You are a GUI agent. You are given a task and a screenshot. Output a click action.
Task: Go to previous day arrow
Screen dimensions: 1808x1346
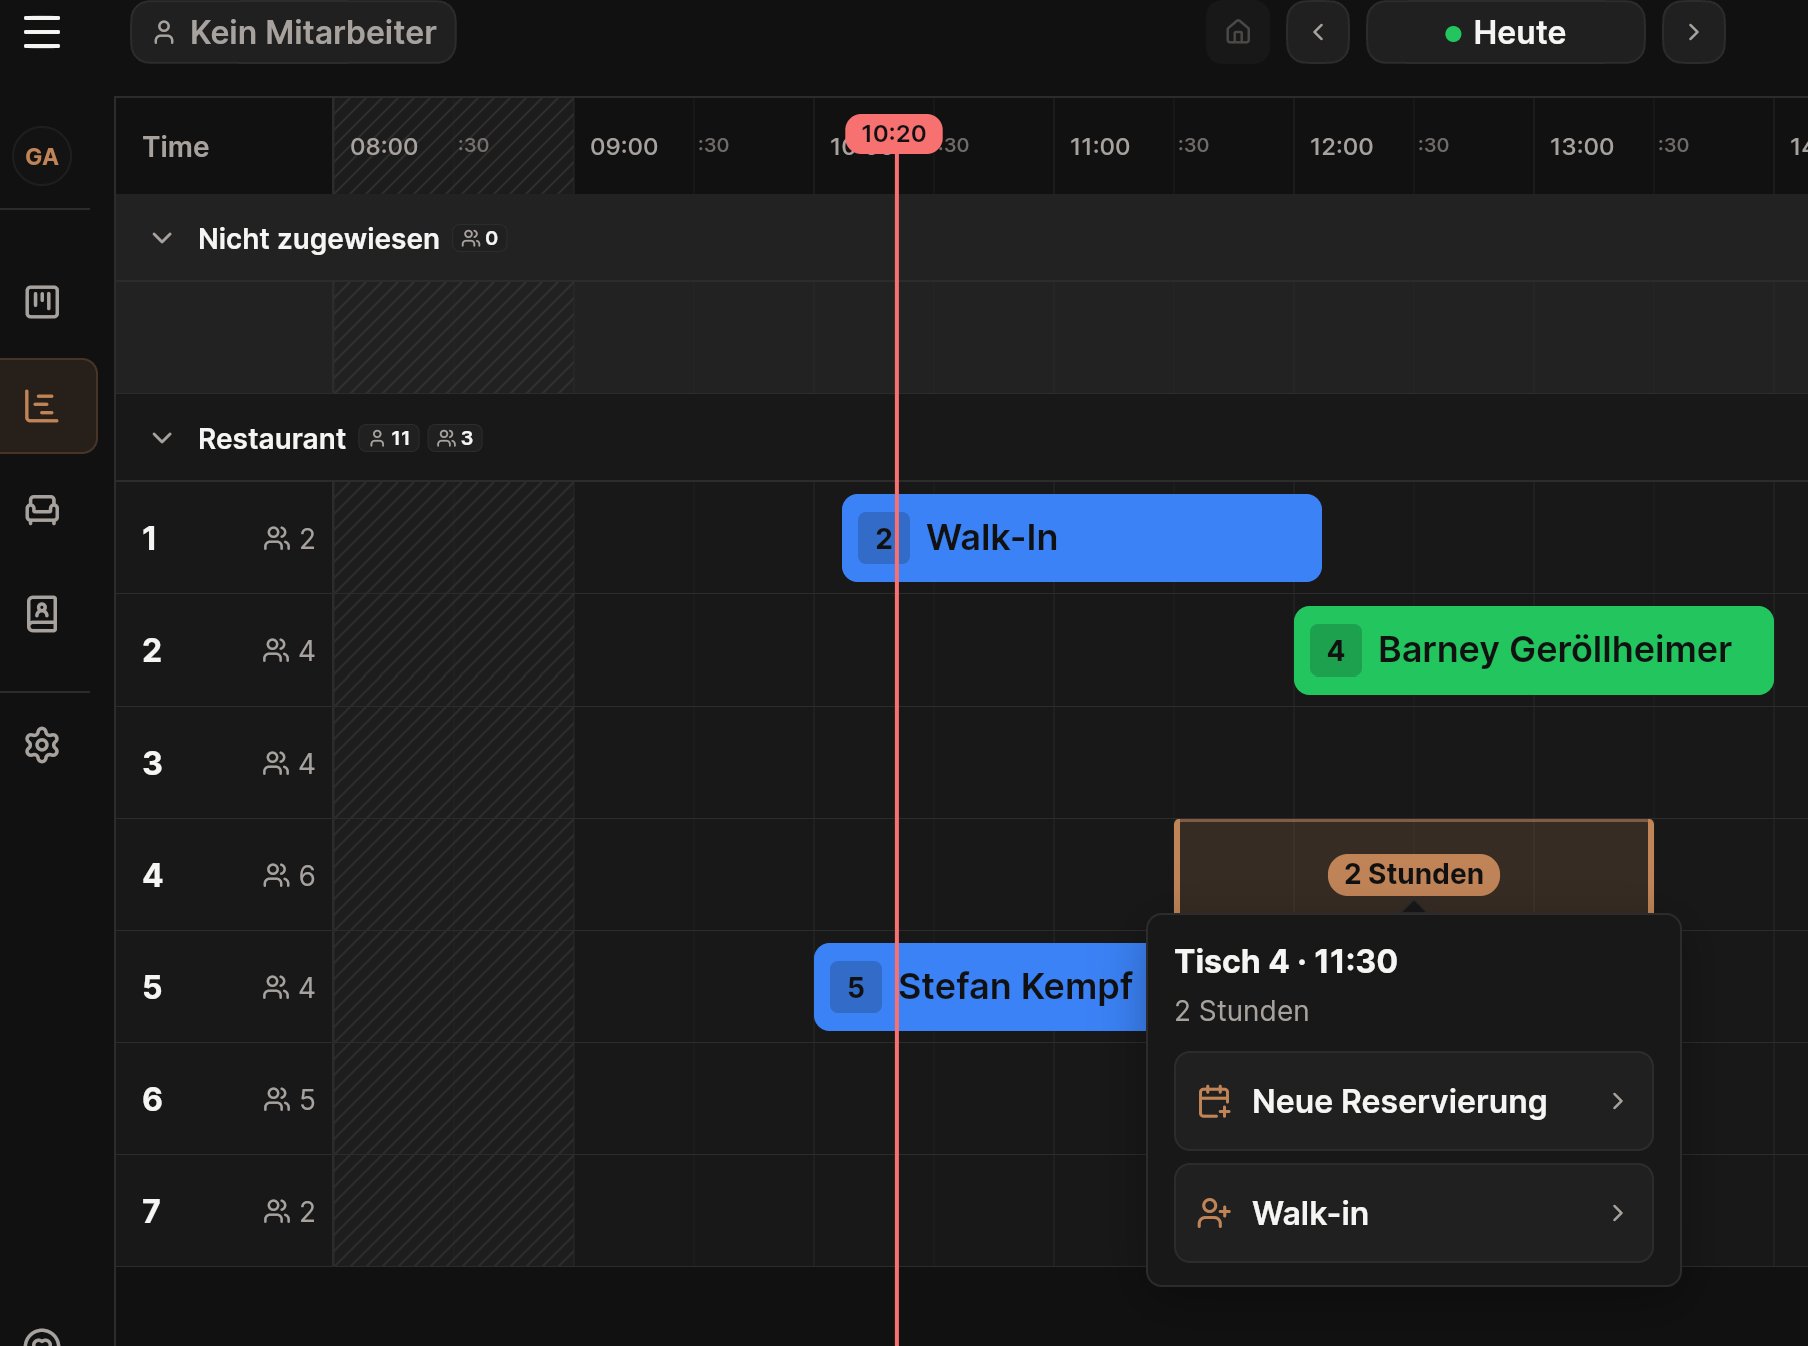[x=1318, y=32]
